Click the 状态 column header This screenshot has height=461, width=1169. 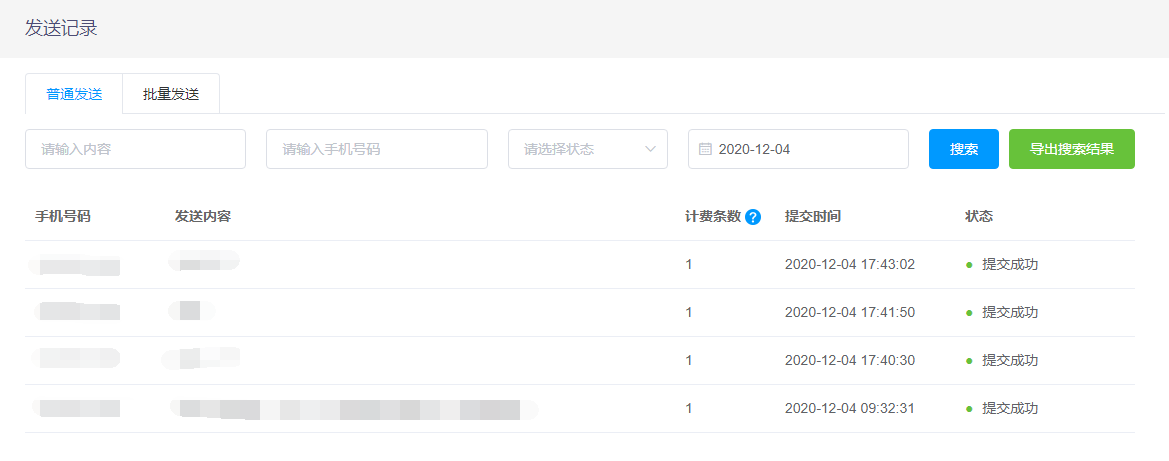(x=979, y=217)
